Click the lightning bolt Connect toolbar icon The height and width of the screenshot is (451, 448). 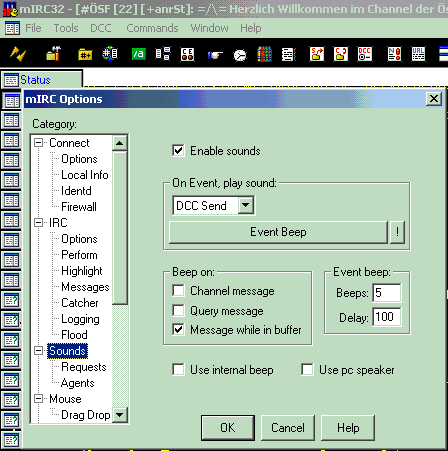pyautogui.click(x=18, y=54)
